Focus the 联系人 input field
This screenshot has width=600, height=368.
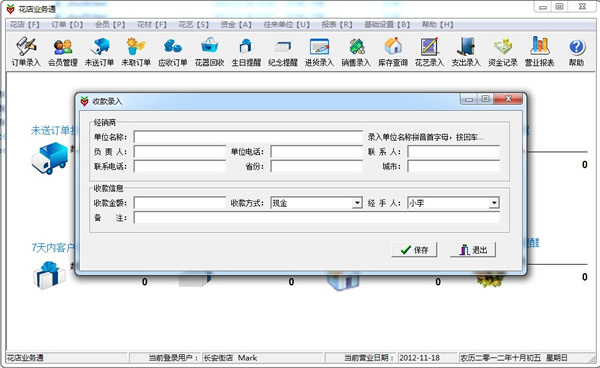pos(453,151)
